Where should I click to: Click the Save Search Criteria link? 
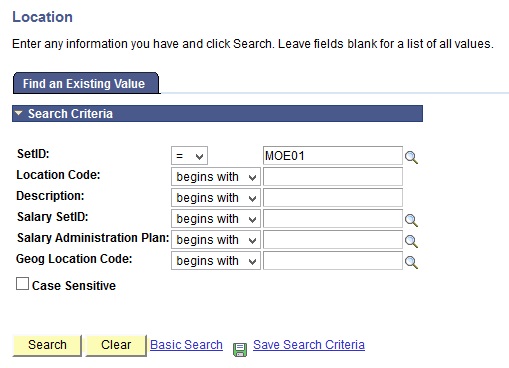[309, 345]
